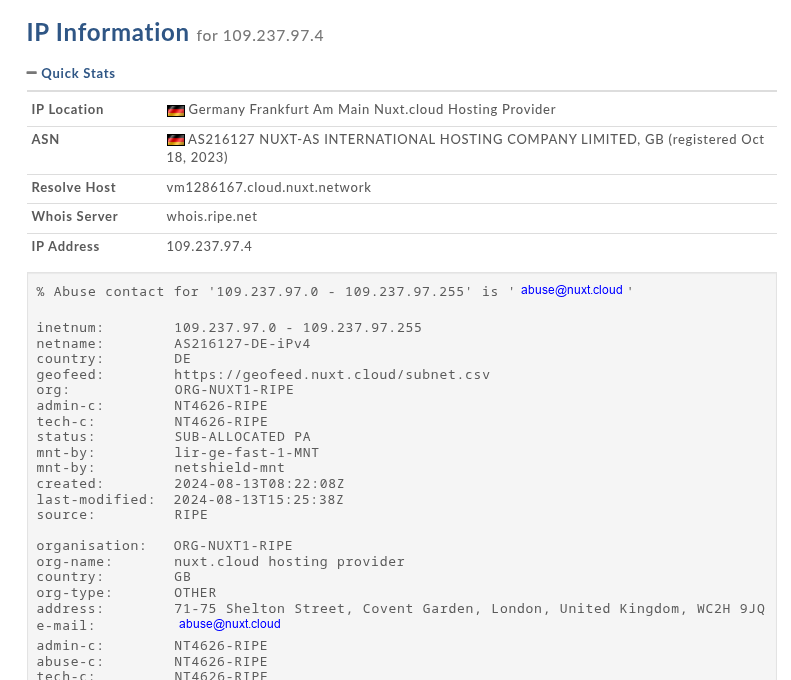
Task: Click the geofeed URL https://geofeed.nuxt.cloud/subnet.csv
Action: pyautogui.click(x=332, y=375)
